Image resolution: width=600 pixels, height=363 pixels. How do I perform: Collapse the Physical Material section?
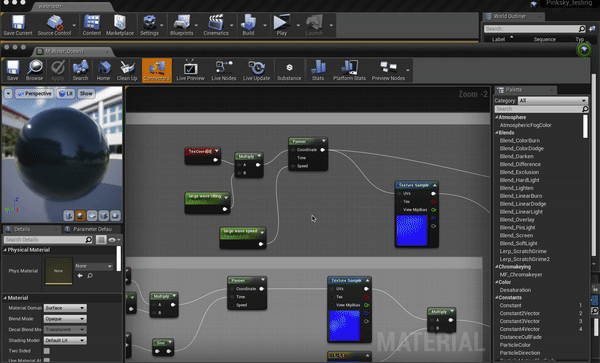click(5, 250)
